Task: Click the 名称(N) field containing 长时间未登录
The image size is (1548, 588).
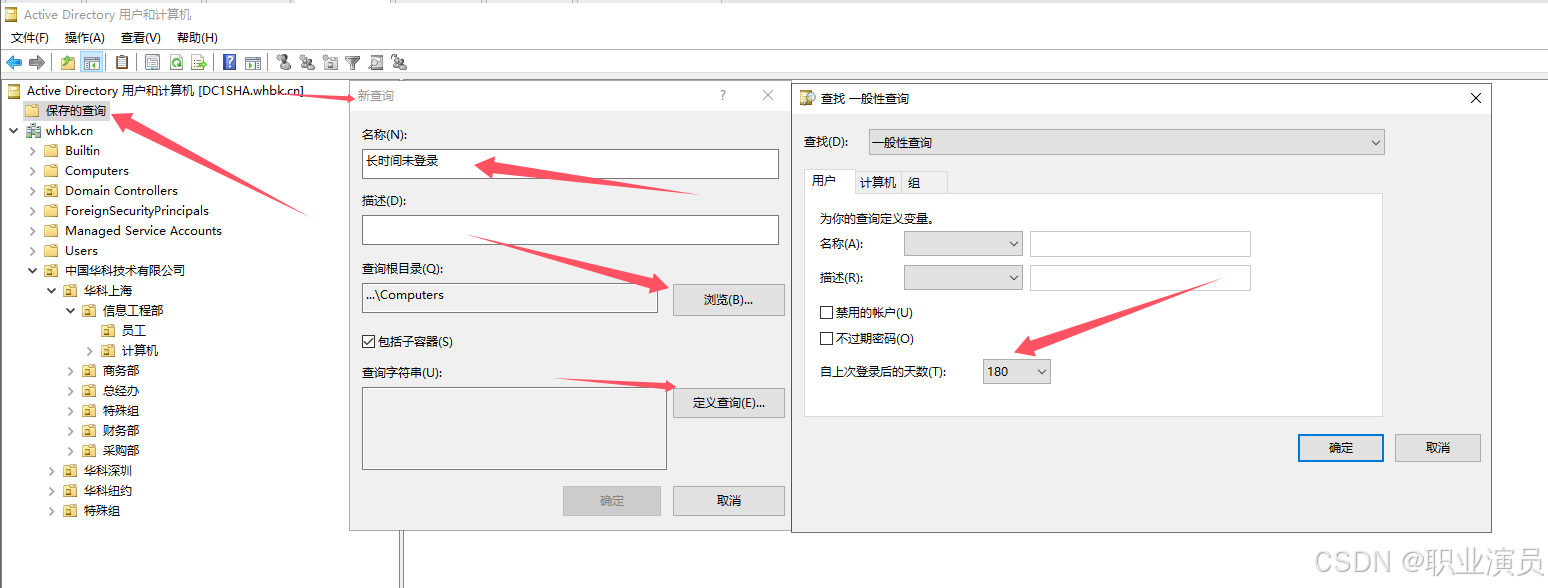Action: [x=570, y=164]
